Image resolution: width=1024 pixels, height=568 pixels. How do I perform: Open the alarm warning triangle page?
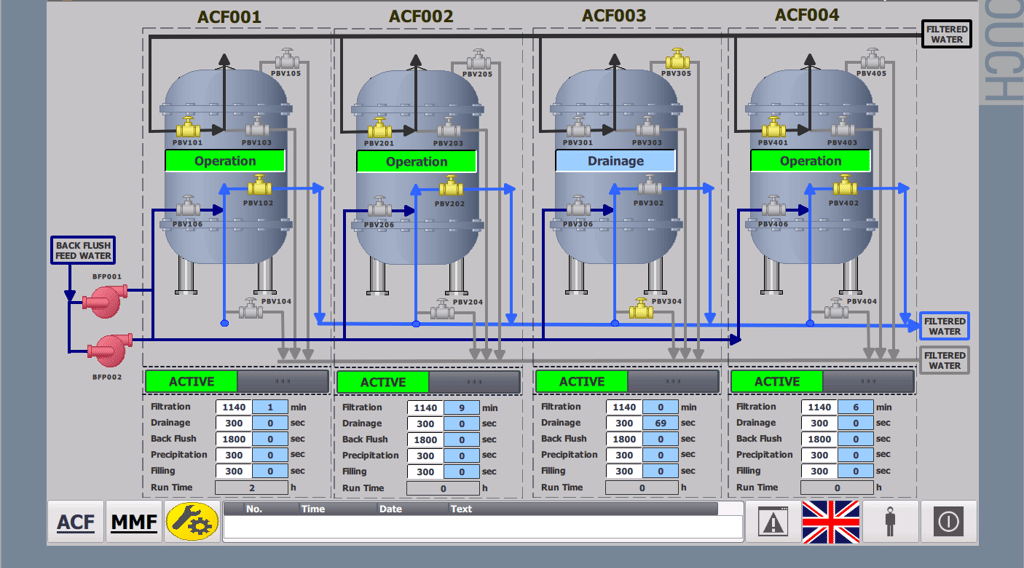click(773, 522)
